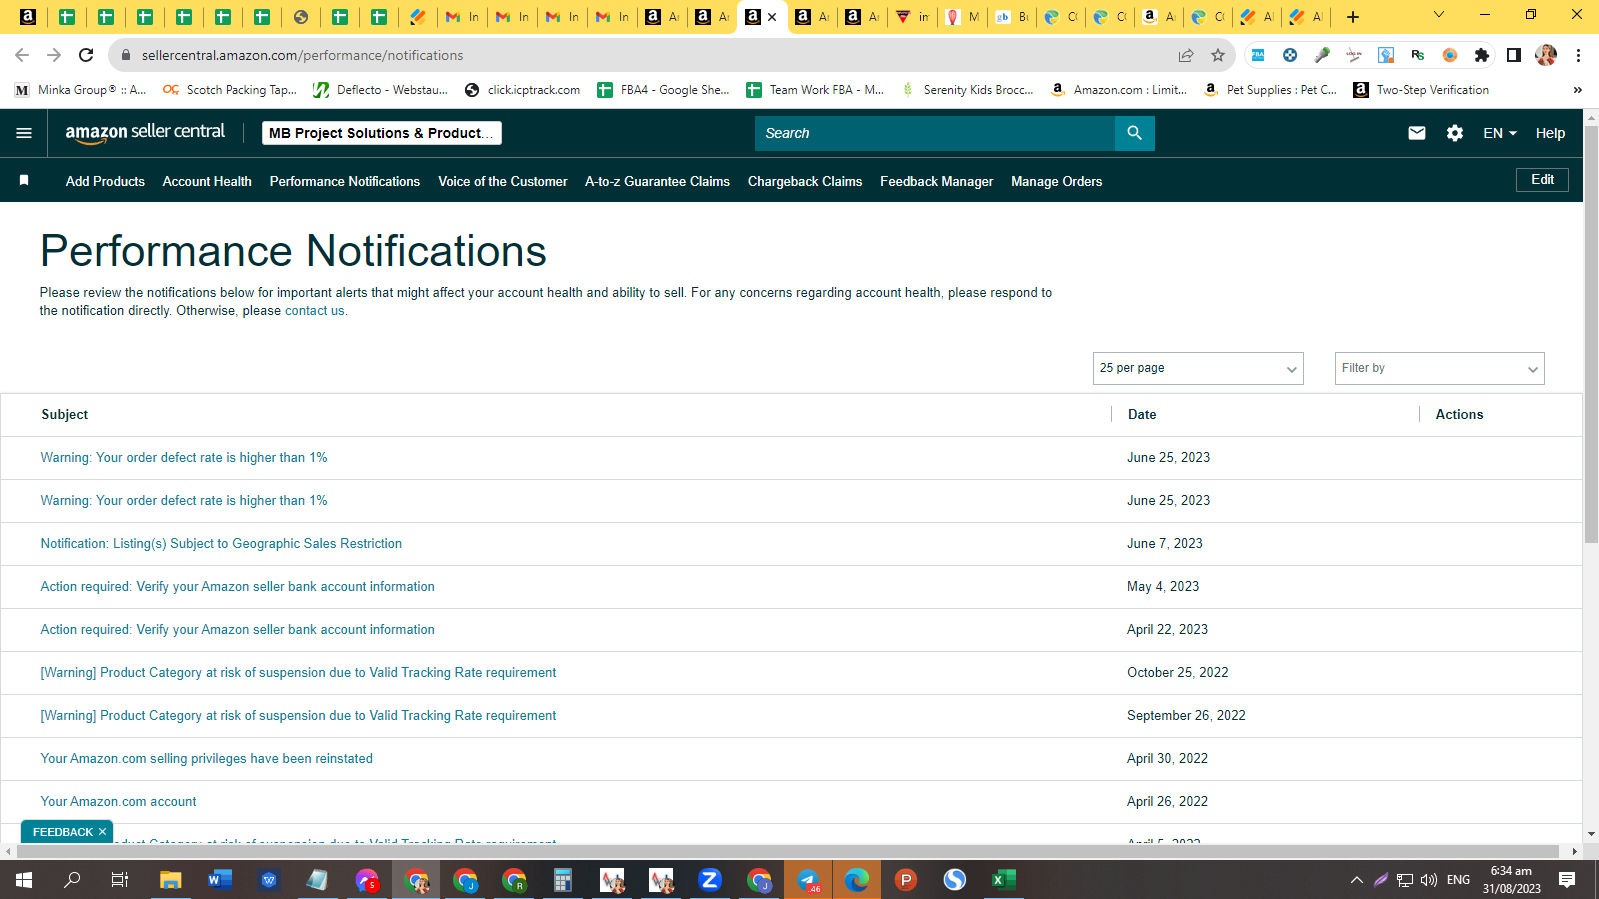This screenshot has height=899, width=1599.
Task: Click the green microphone extension icon
Action: pos(1322,55)
